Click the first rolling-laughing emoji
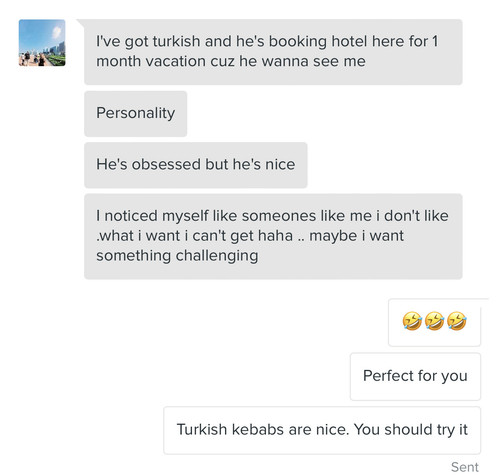Screen dimensions: 500x475 pos(412,321)
